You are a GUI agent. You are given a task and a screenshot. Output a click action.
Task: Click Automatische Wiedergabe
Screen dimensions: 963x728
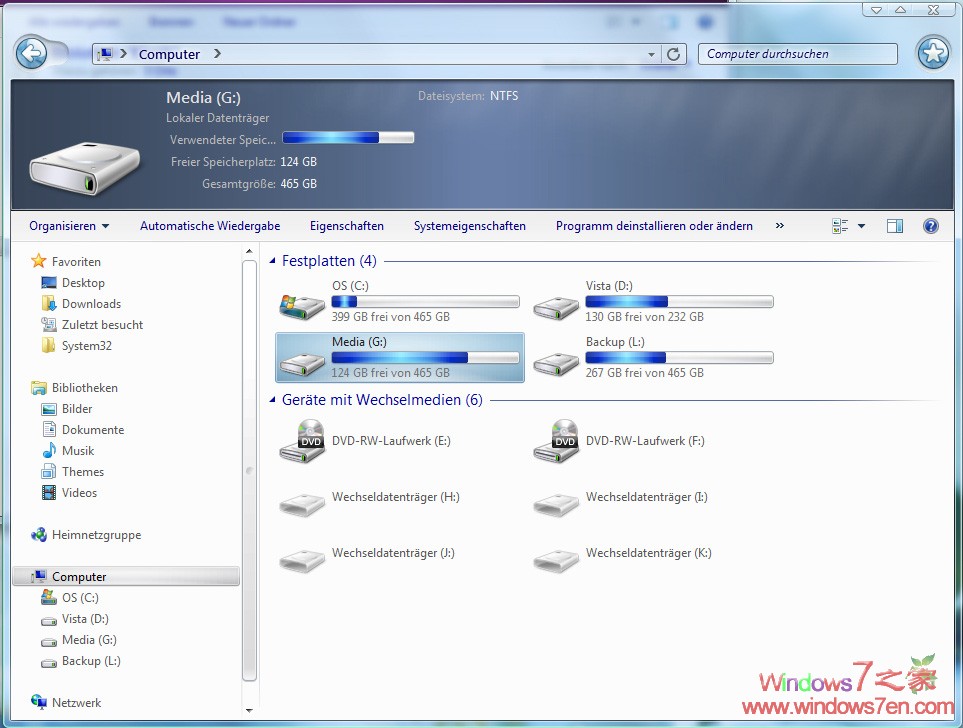[x=209, y=226]
